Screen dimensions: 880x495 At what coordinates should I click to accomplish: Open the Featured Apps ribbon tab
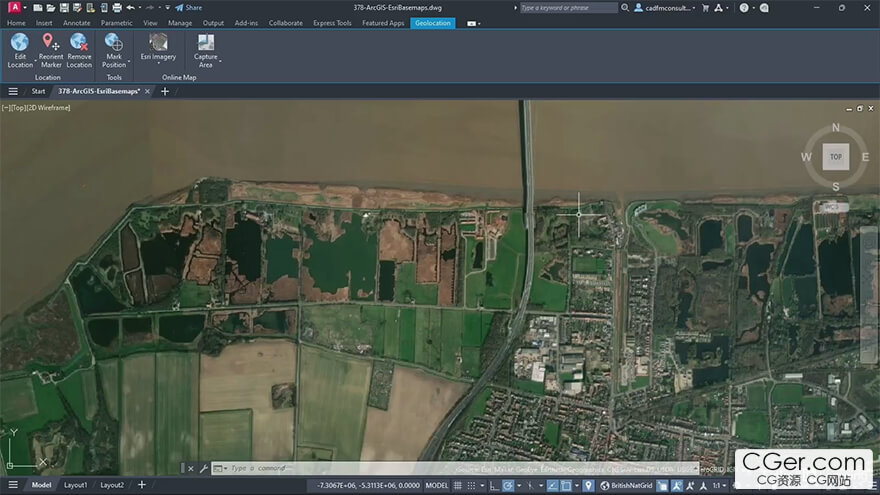pos(383,23)
